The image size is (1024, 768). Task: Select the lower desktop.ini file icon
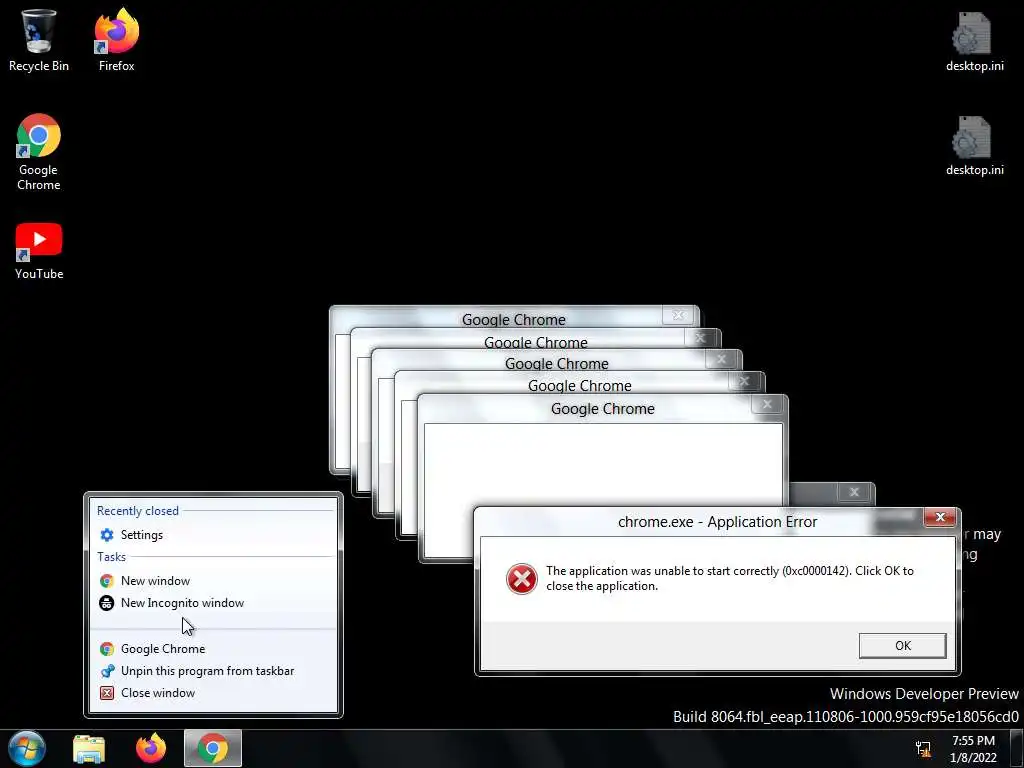click(974, 146)
